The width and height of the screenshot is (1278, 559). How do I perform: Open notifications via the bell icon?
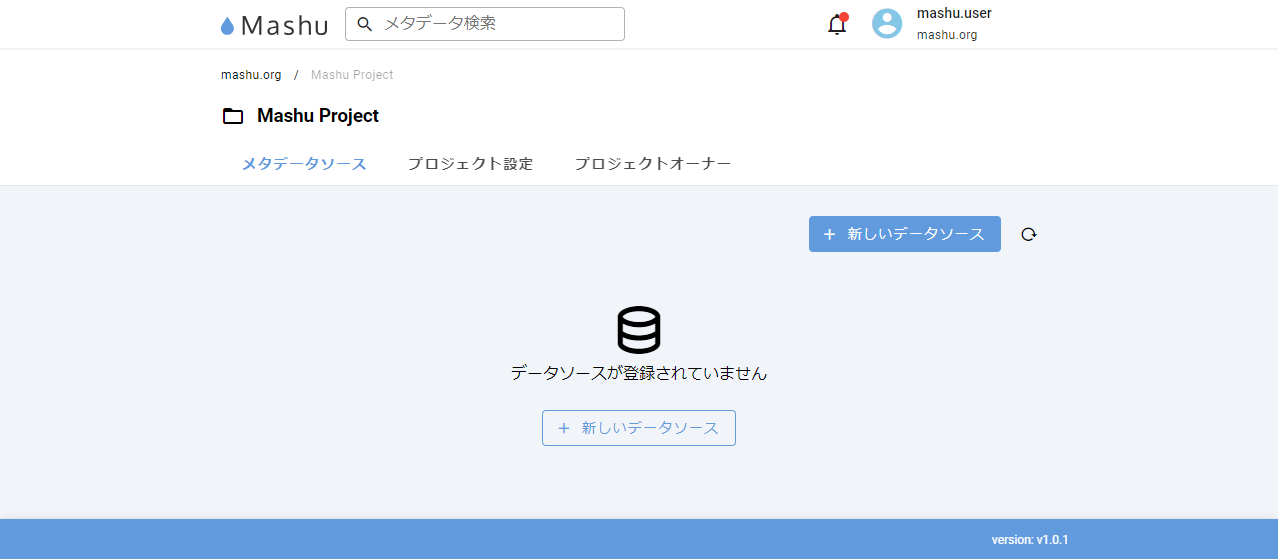(837, 25)
